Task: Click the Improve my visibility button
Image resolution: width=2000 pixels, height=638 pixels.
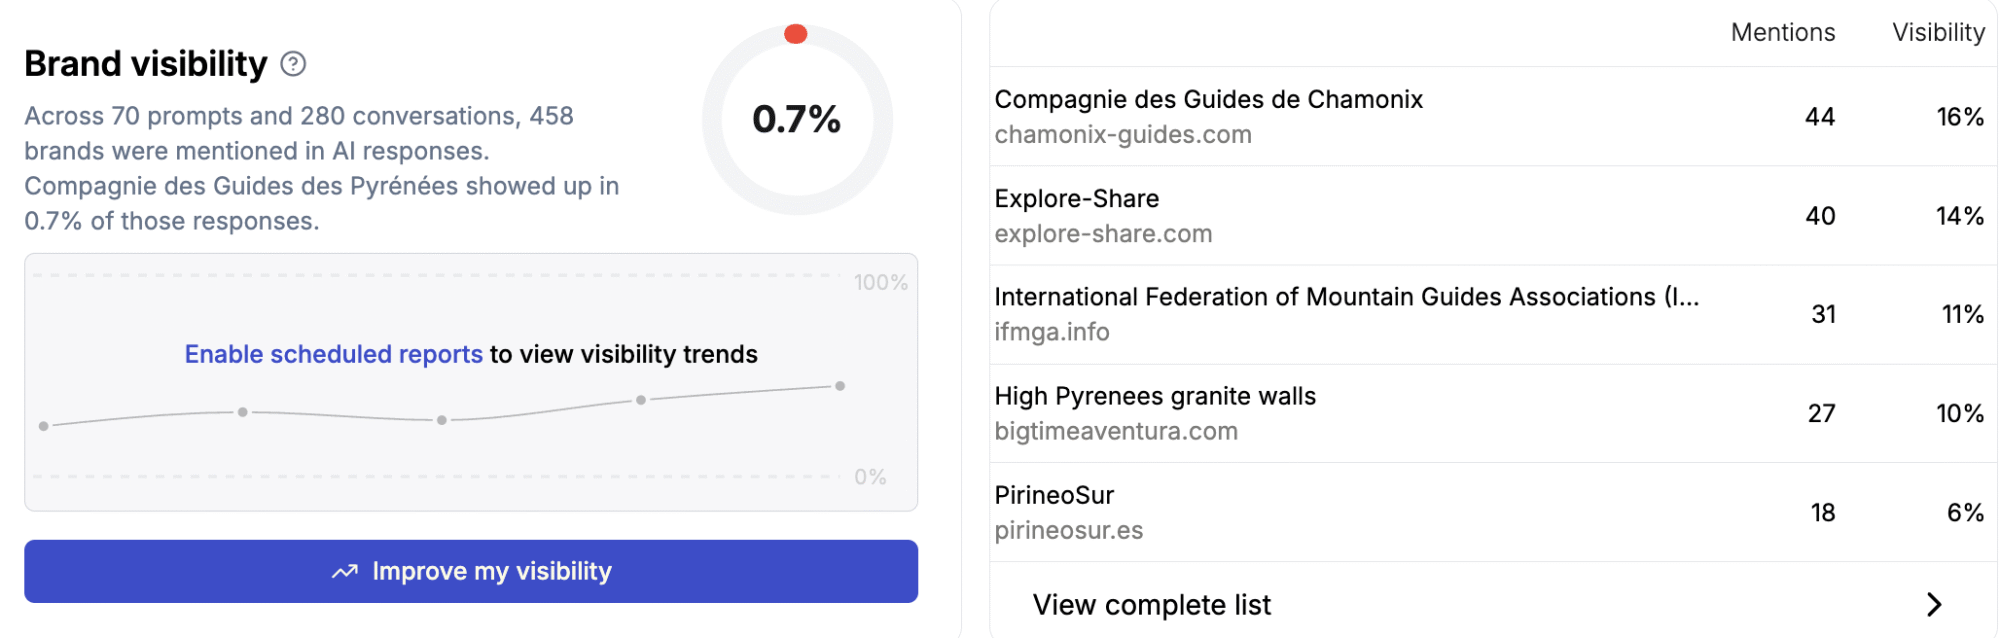Action: click(471, 571)
